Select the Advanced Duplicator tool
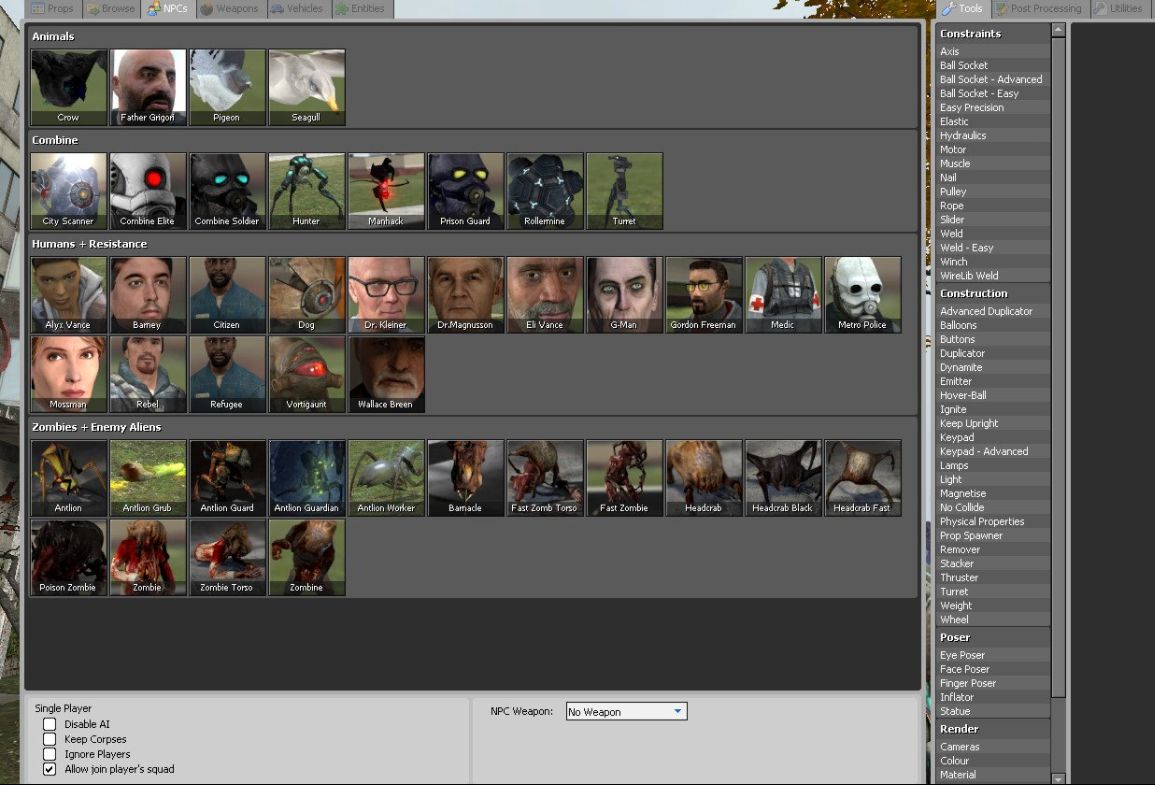This screenshot has width=1155, height=785. (986, 311)
